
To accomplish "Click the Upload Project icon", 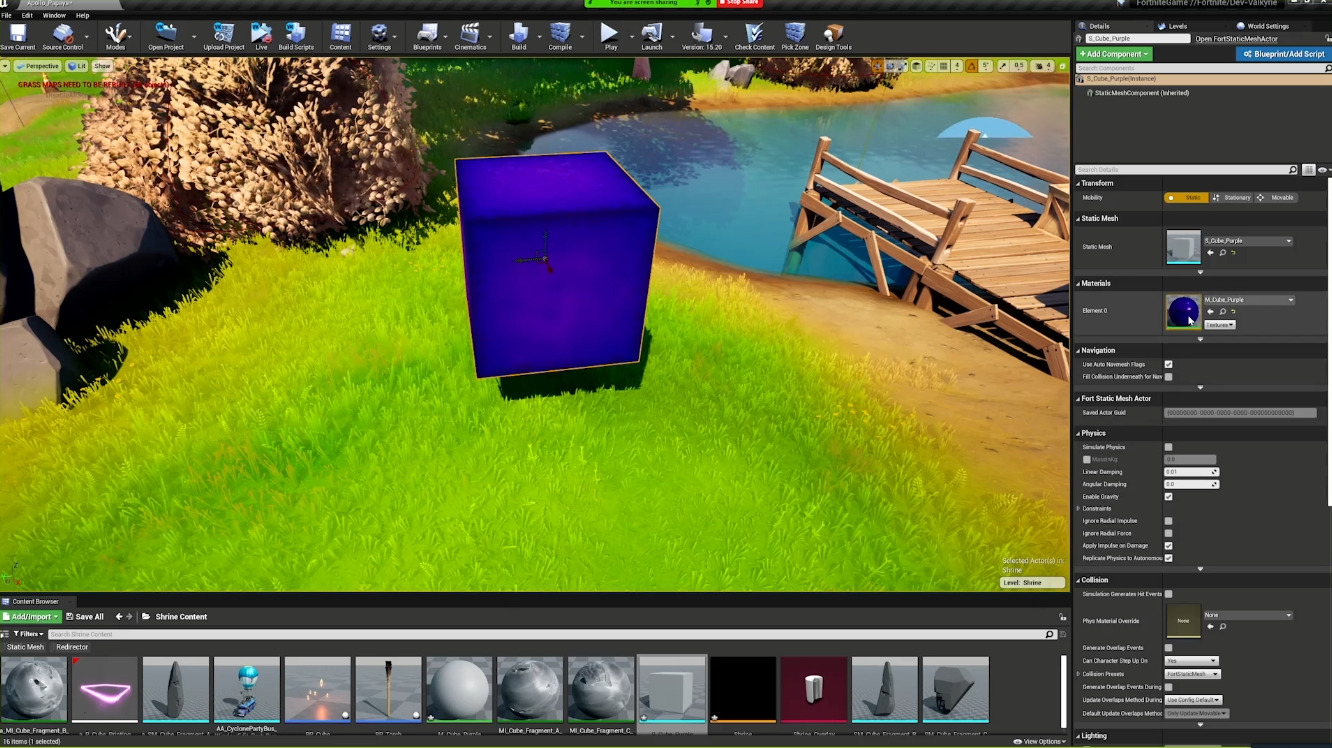I will (224, 37).
